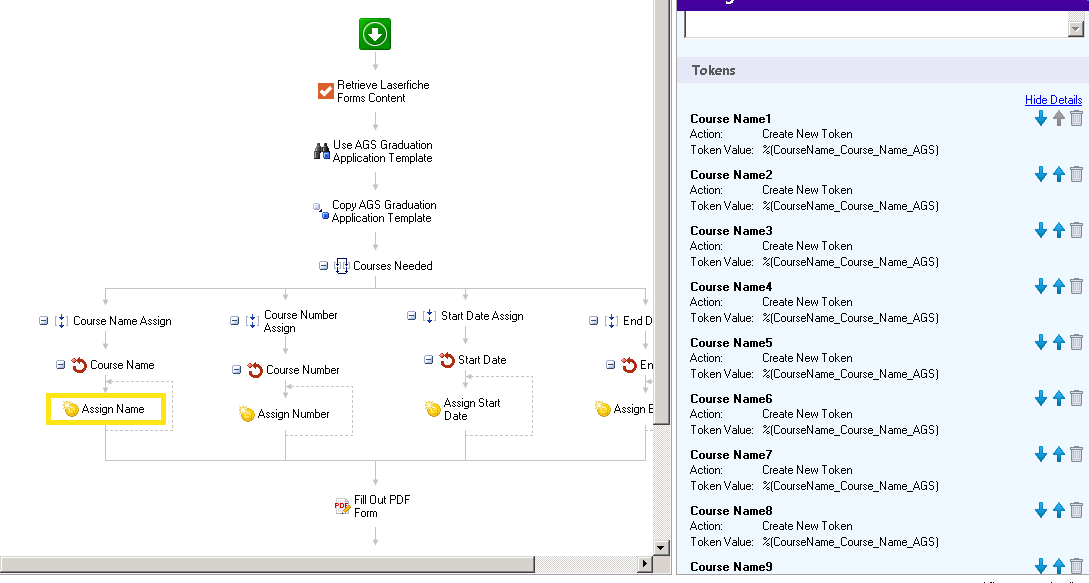Collapse the Course Name loop
Image resolution: width=1089 pixels, height=583 pixels.
point(60,365)
